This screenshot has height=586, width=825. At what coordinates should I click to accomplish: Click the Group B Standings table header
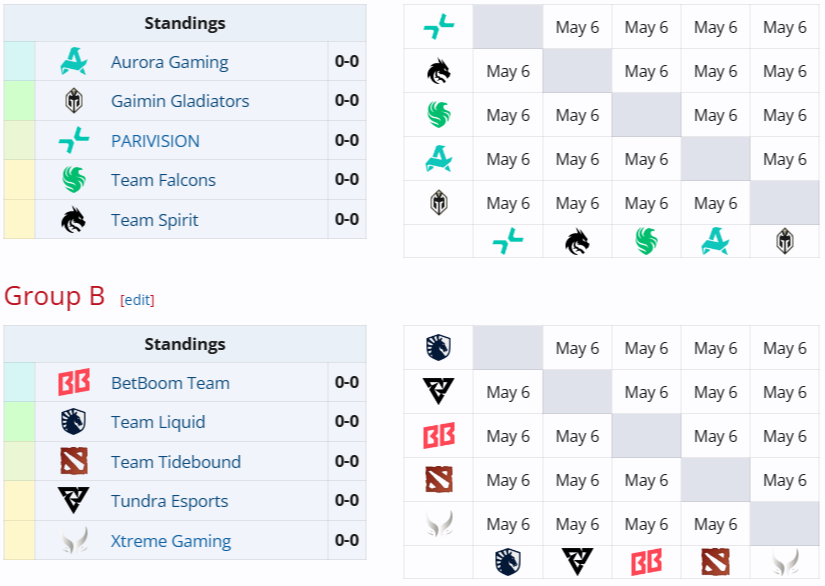coord(185,344)
